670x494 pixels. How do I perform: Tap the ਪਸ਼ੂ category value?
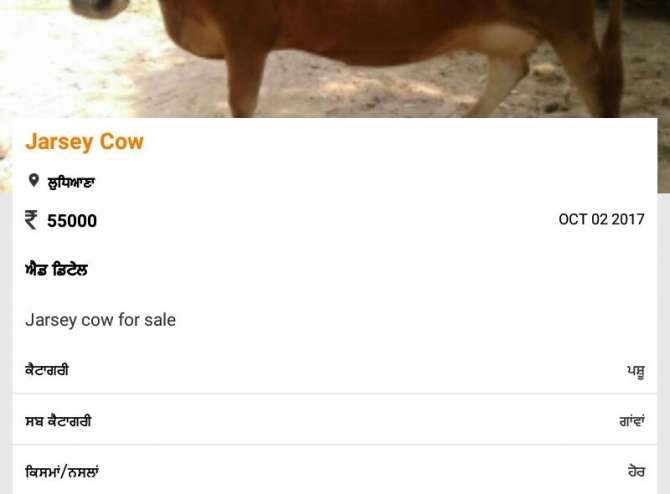[x=636, y=370]
